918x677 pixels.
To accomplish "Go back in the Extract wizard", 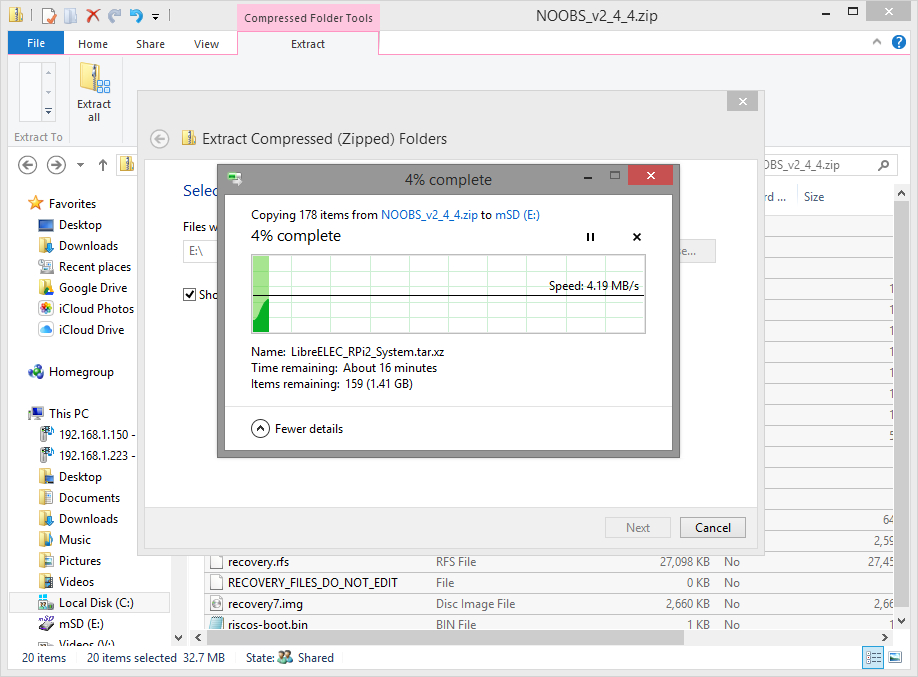I will tap(159, 139).
